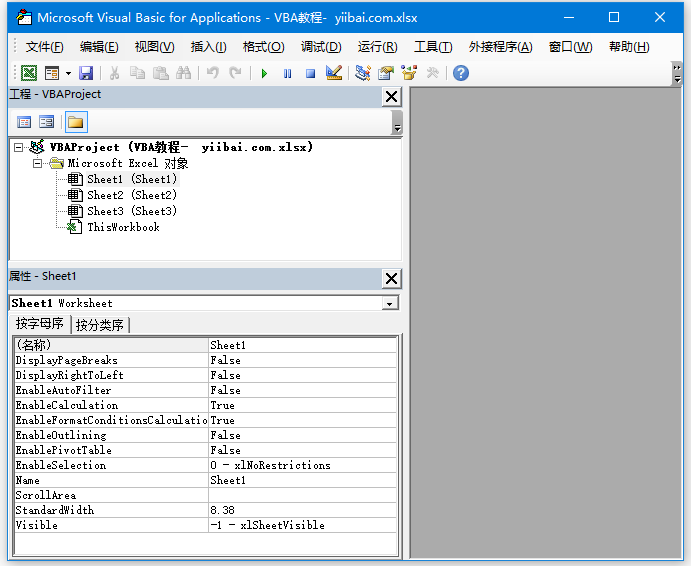Open the 帮助(H) menu

pos(629,47)
